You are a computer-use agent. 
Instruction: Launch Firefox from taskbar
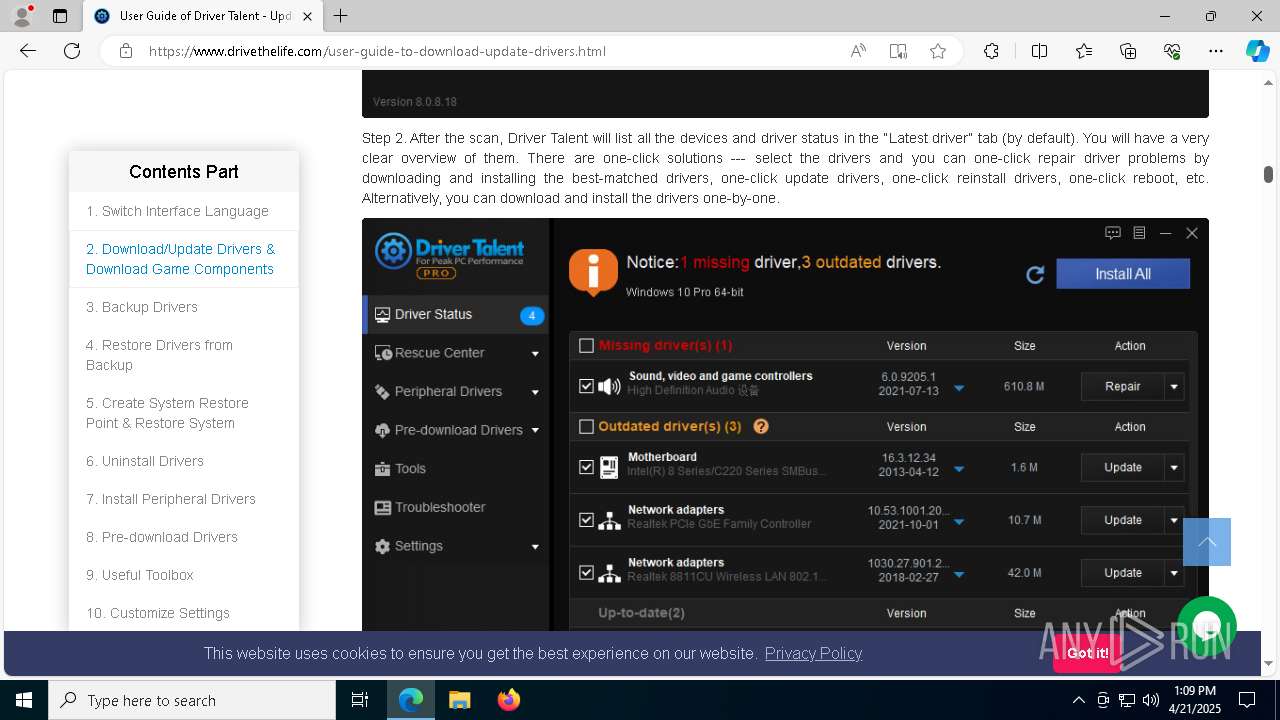tap(509, 700)
